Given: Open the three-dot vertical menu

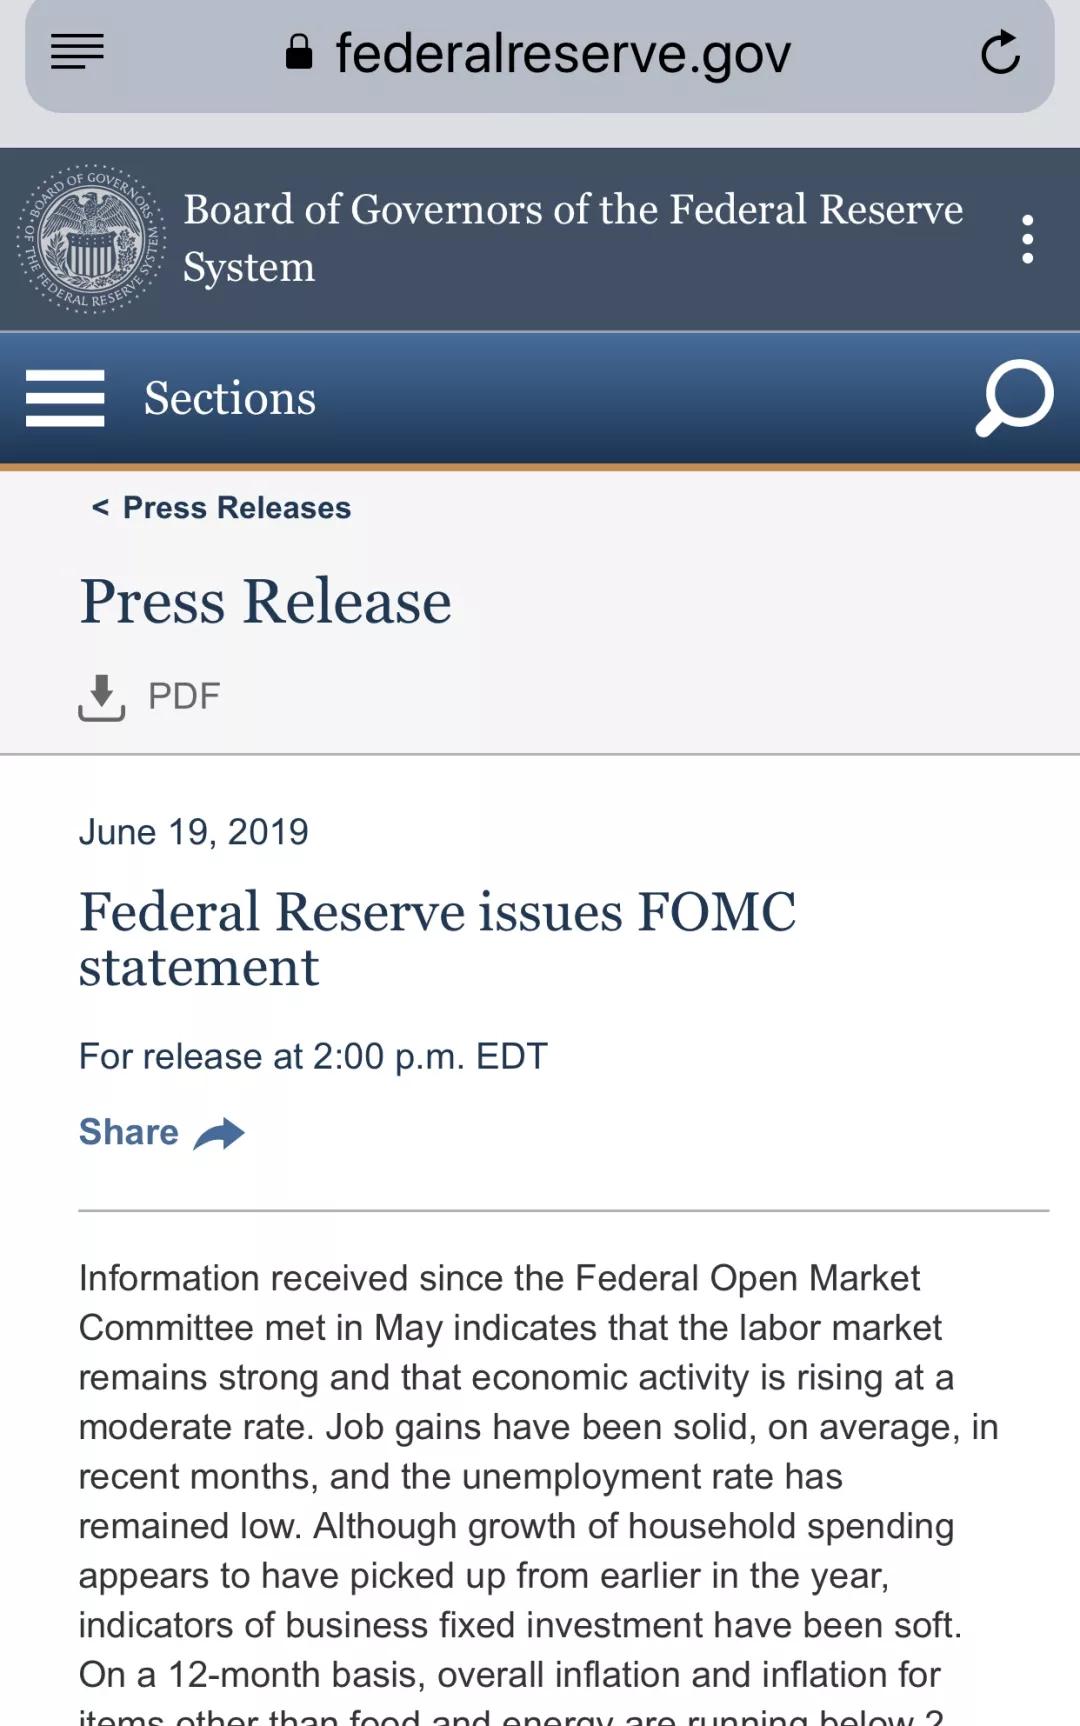Looking at the screenshot, I should (1027, 239).
